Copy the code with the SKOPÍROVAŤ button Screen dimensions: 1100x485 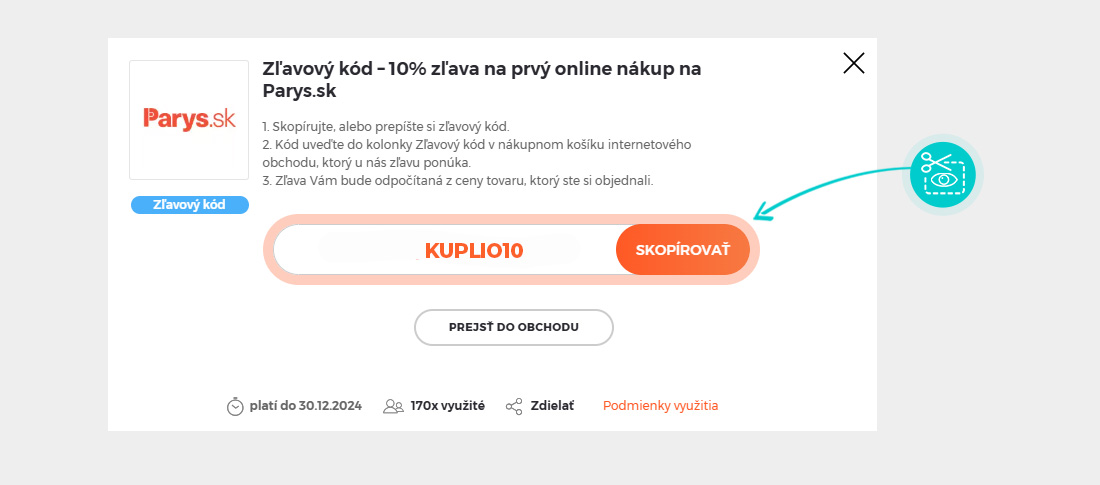[x=683, y=250]
